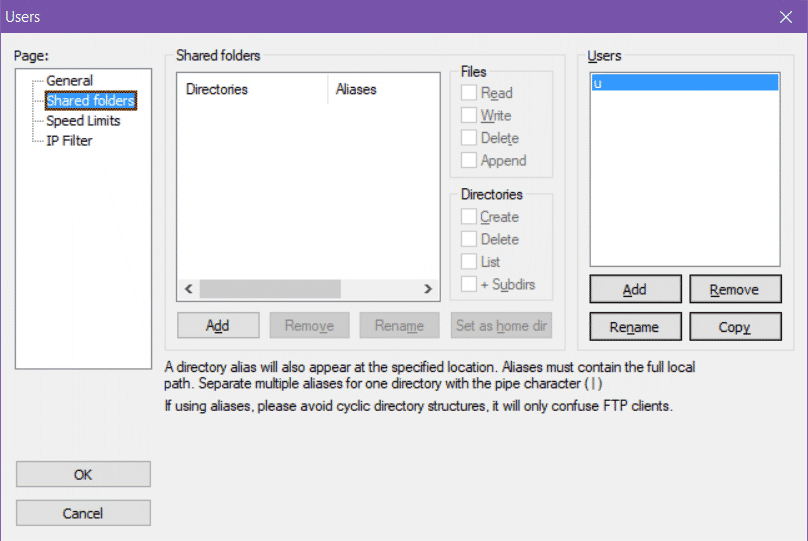Enable the Directories Create checkbox
This screenshot has height=541, width=808.
pyautogui.click(x=469, y=217)
